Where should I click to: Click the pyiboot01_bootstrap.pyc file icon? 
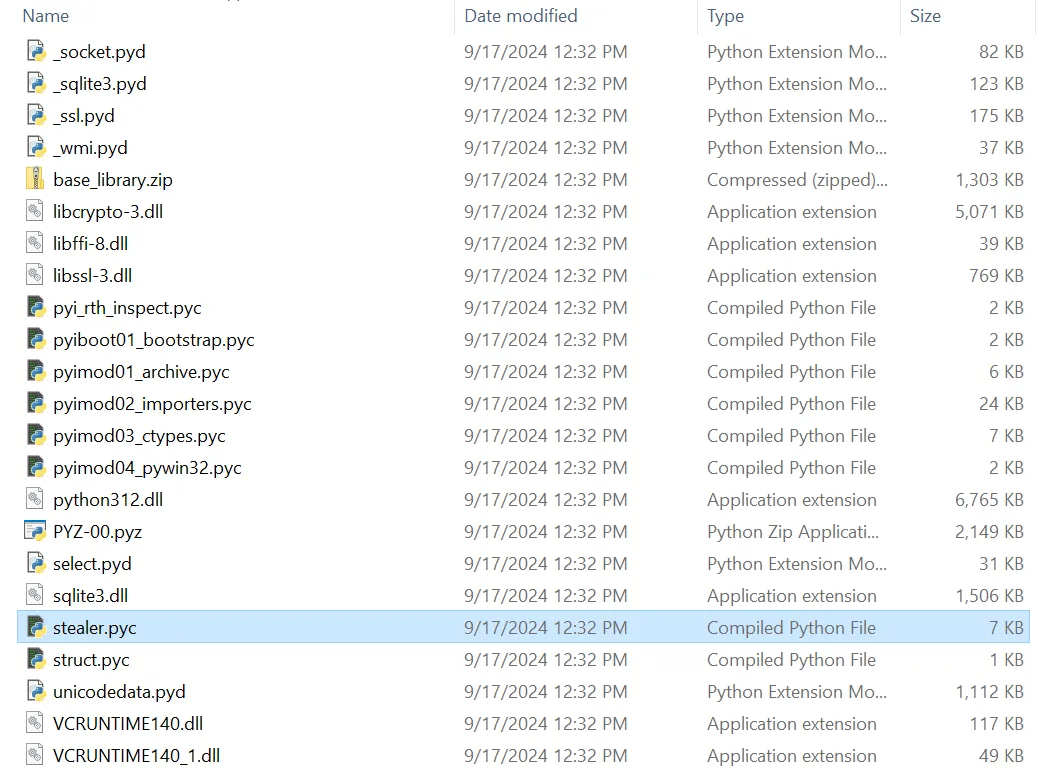coord(35,339)
